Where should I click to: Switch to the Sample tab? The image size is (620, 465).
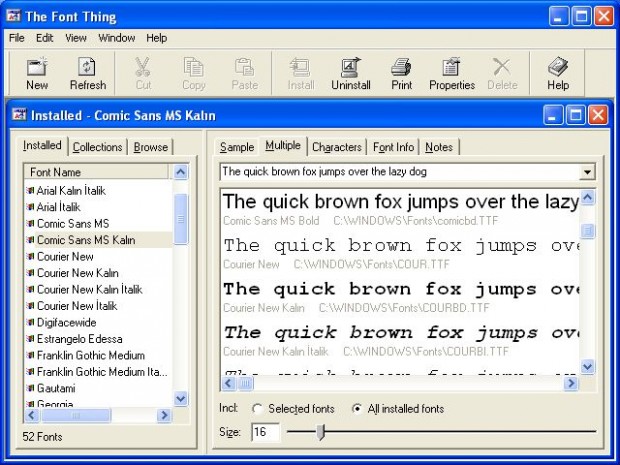point(237,147)
